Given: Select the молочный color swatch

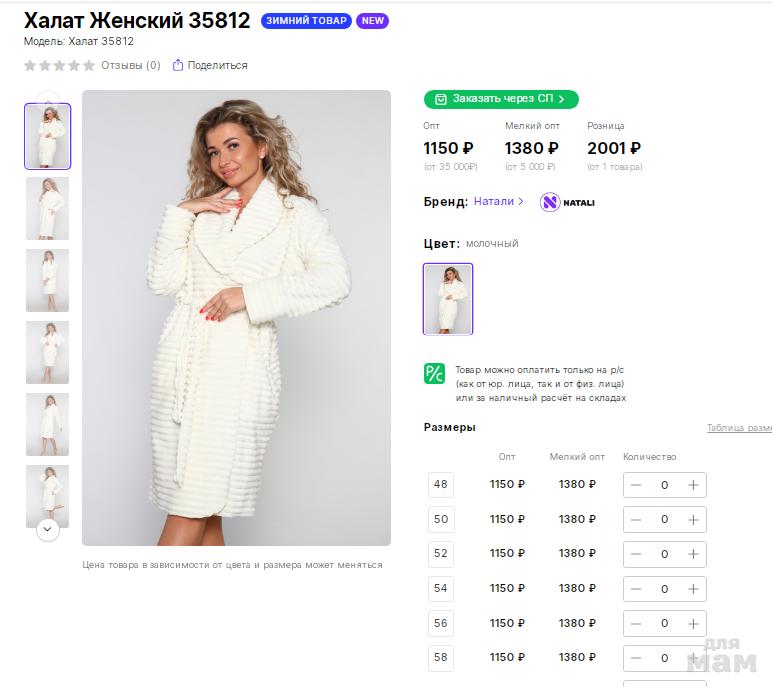Looking at the screenshot, I should pyautogui.click(x=448, y=299).
